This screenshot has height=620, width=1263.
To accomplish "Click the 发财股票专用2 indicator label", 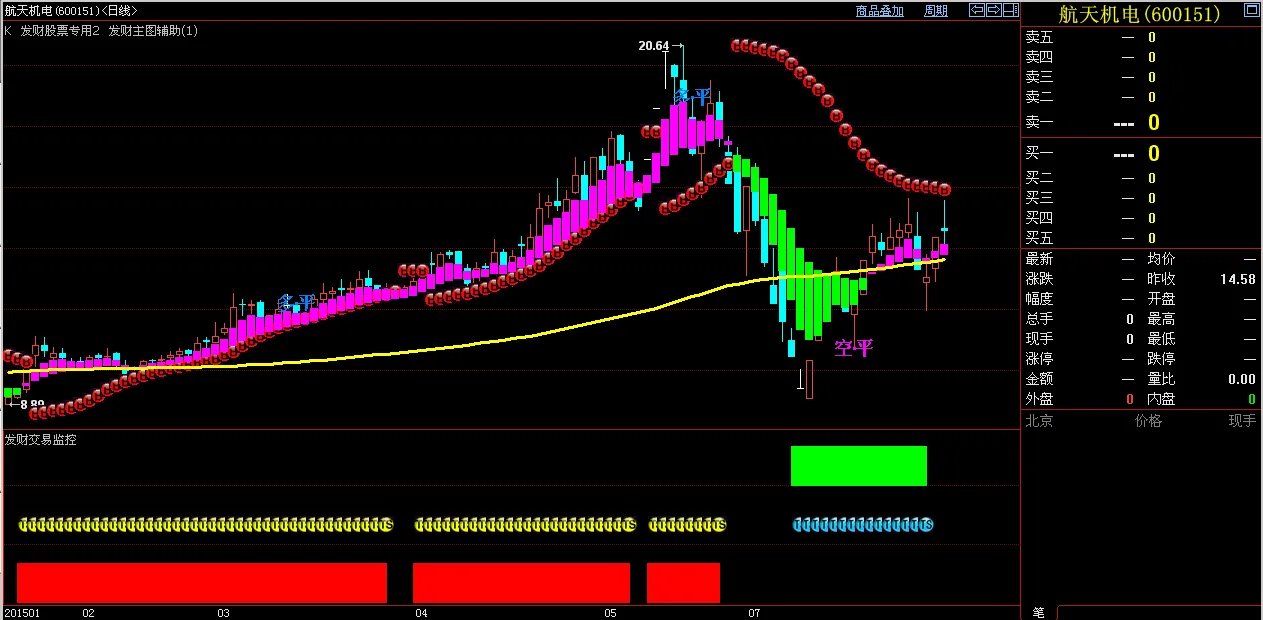I will [60, 31].
